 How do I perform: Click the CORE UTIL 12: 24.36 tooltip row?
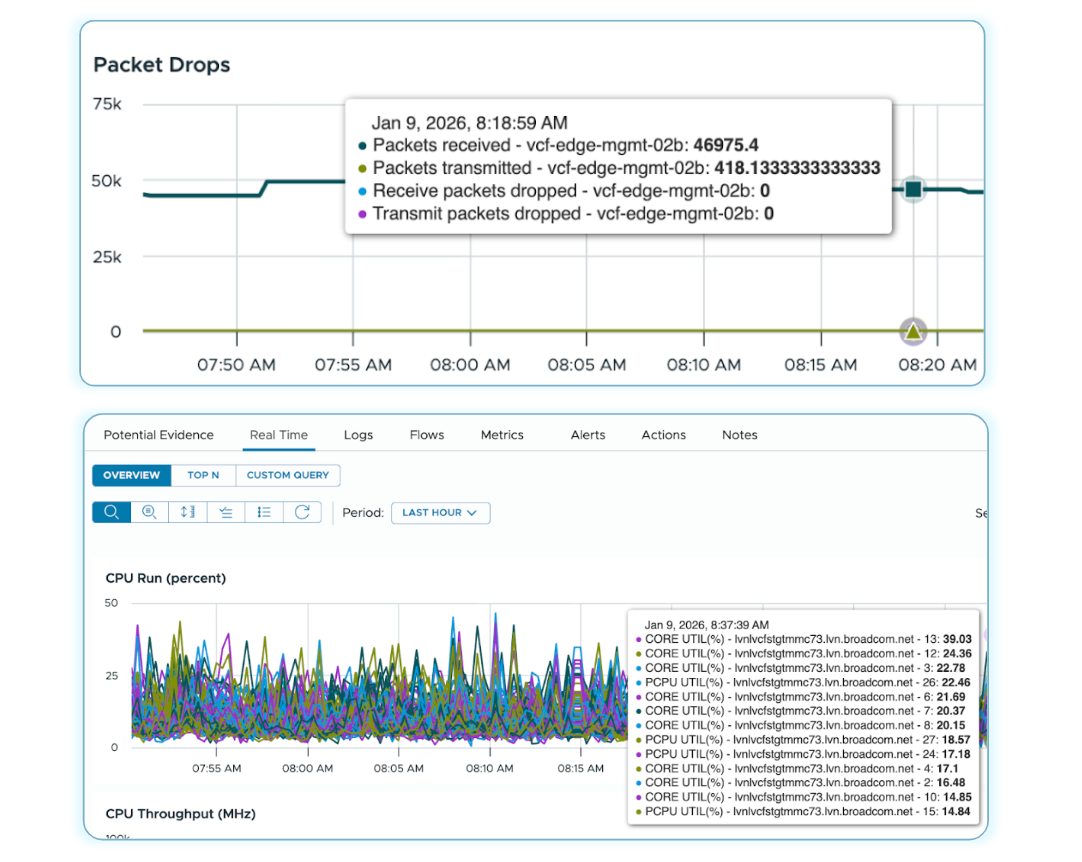click(x=803, y=654)
